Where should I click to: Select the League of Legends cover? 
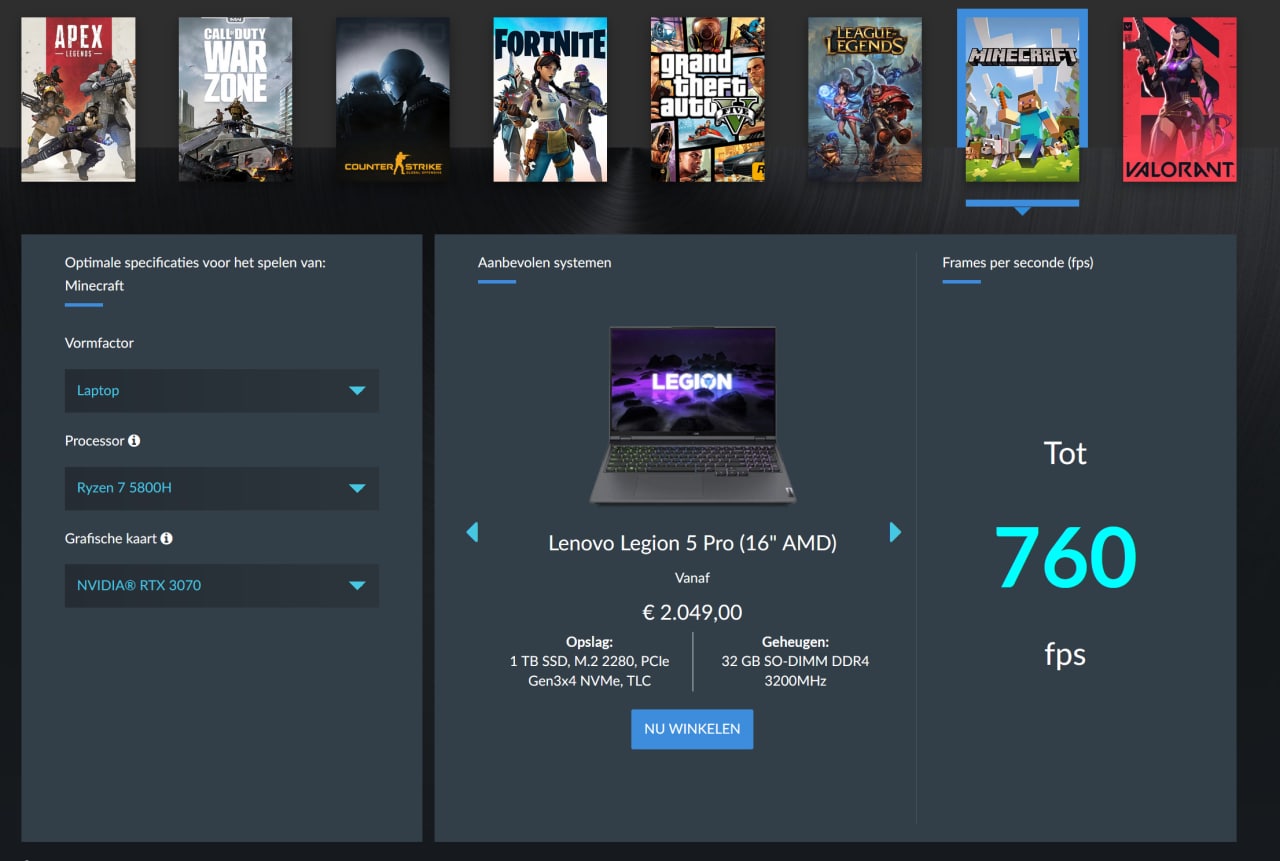865,99
